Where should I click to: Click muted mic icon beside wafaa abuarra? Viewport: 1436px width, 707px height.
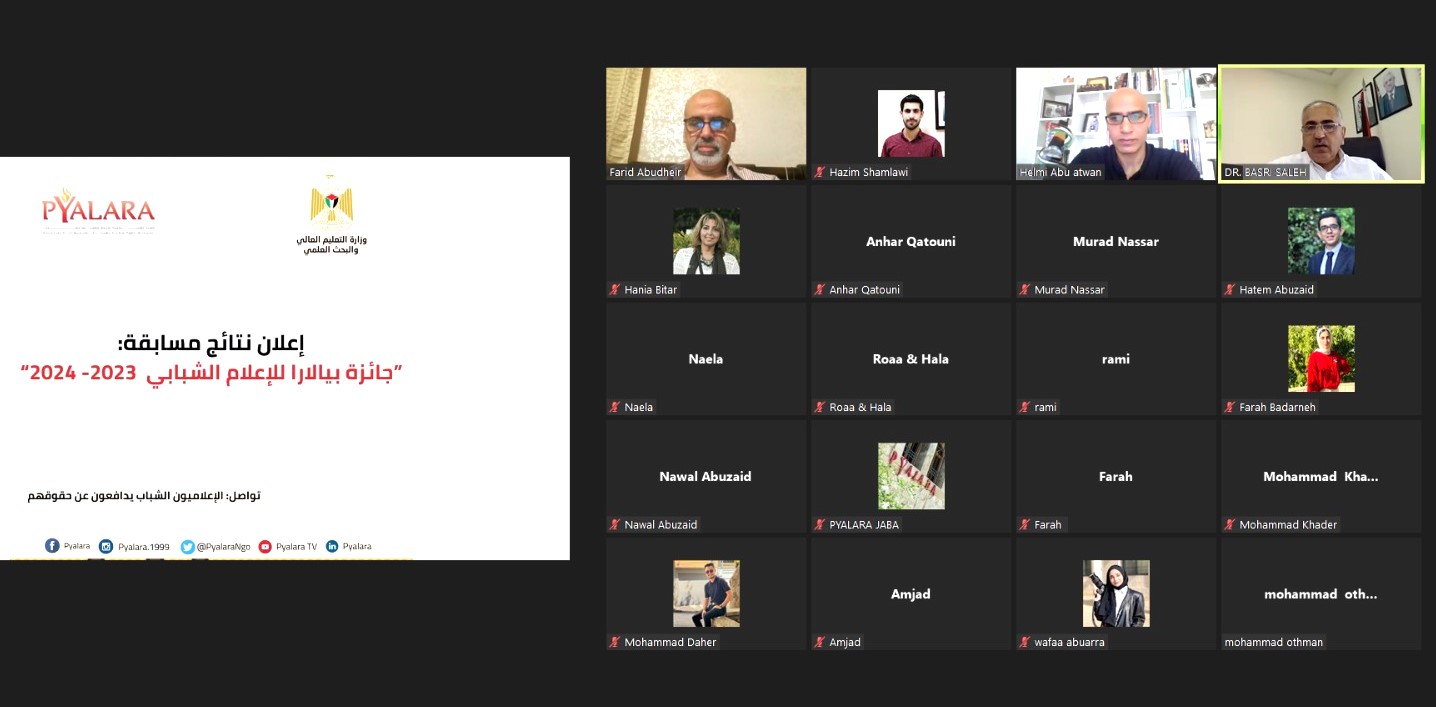tap(1025, 642)
